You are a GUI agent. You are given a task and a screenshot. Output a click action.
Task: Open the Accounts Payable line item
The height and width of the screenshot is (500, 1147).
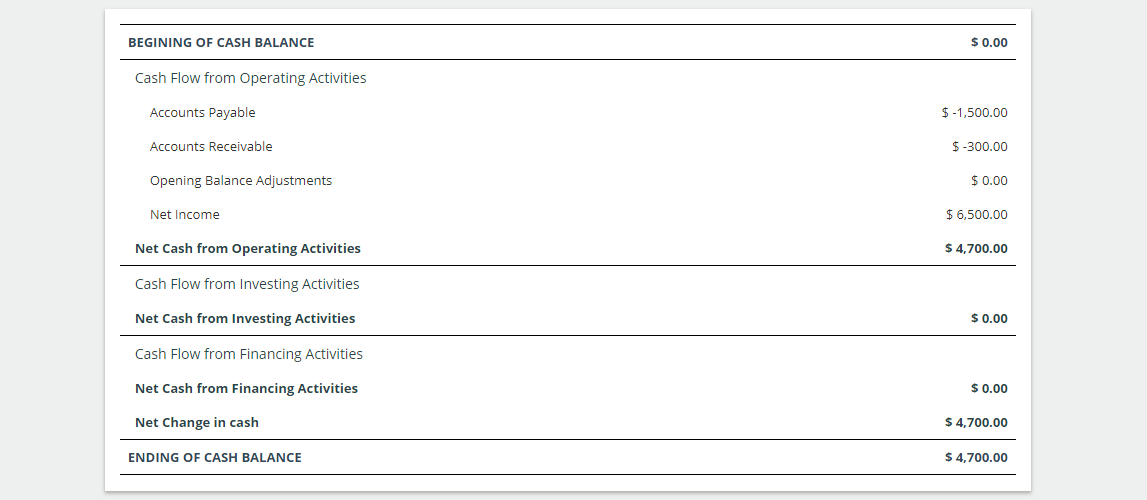point(203,113)
